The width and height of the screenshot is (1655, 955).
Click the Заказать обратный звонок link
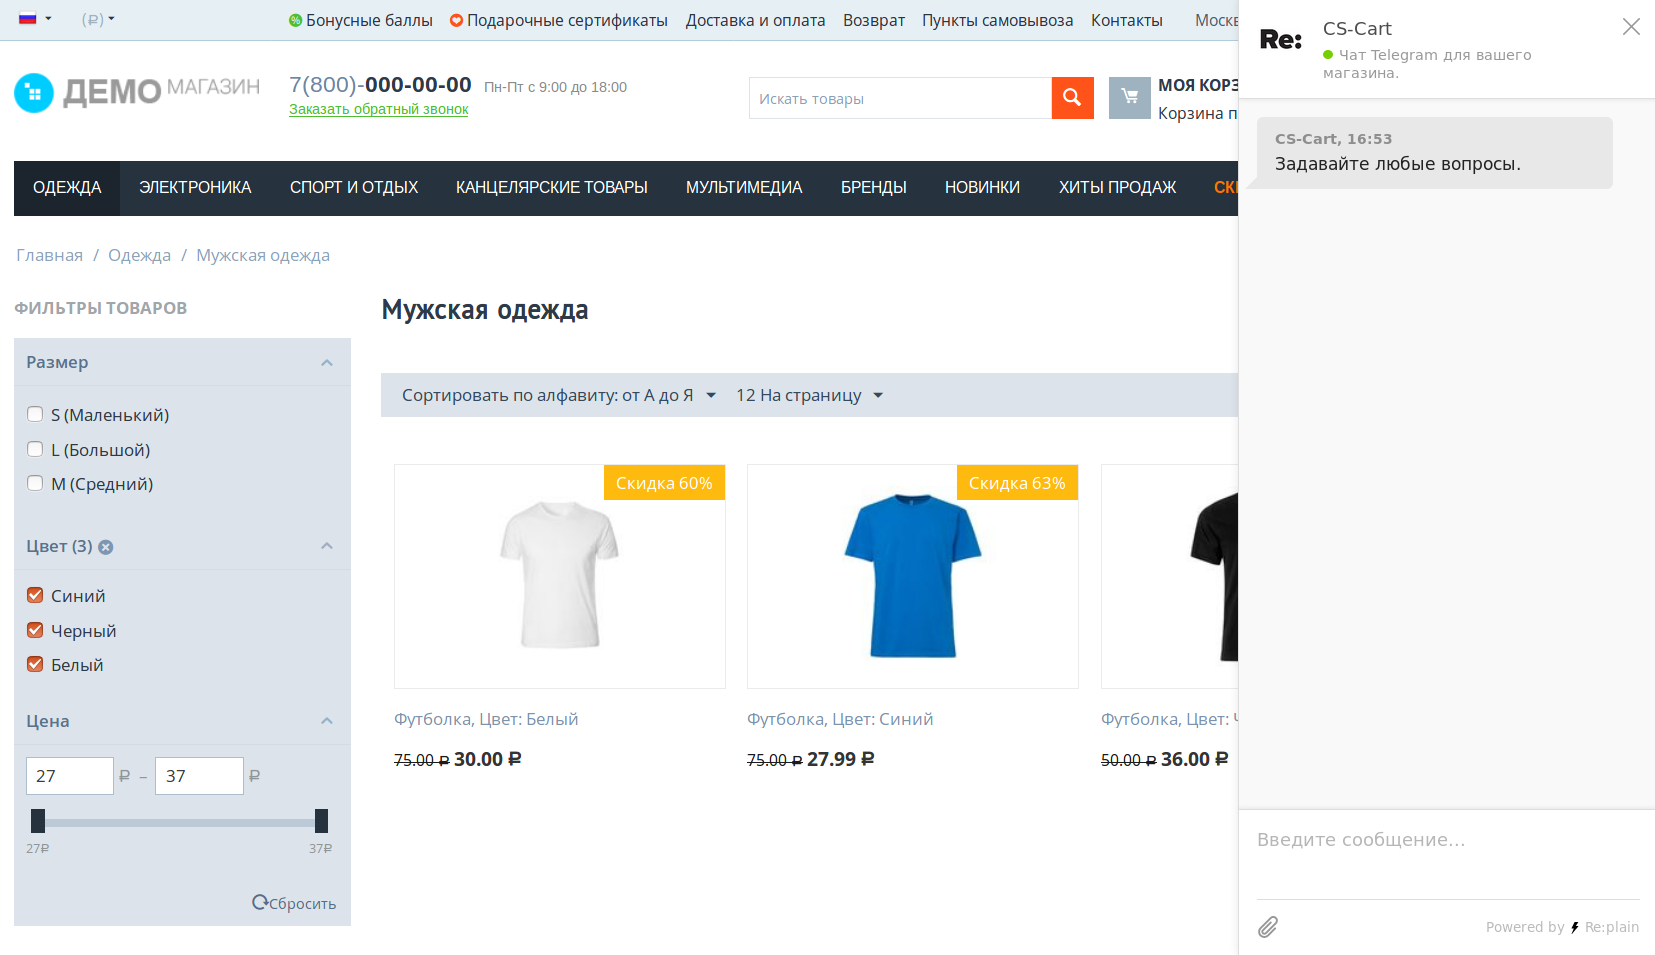[378, 109]
